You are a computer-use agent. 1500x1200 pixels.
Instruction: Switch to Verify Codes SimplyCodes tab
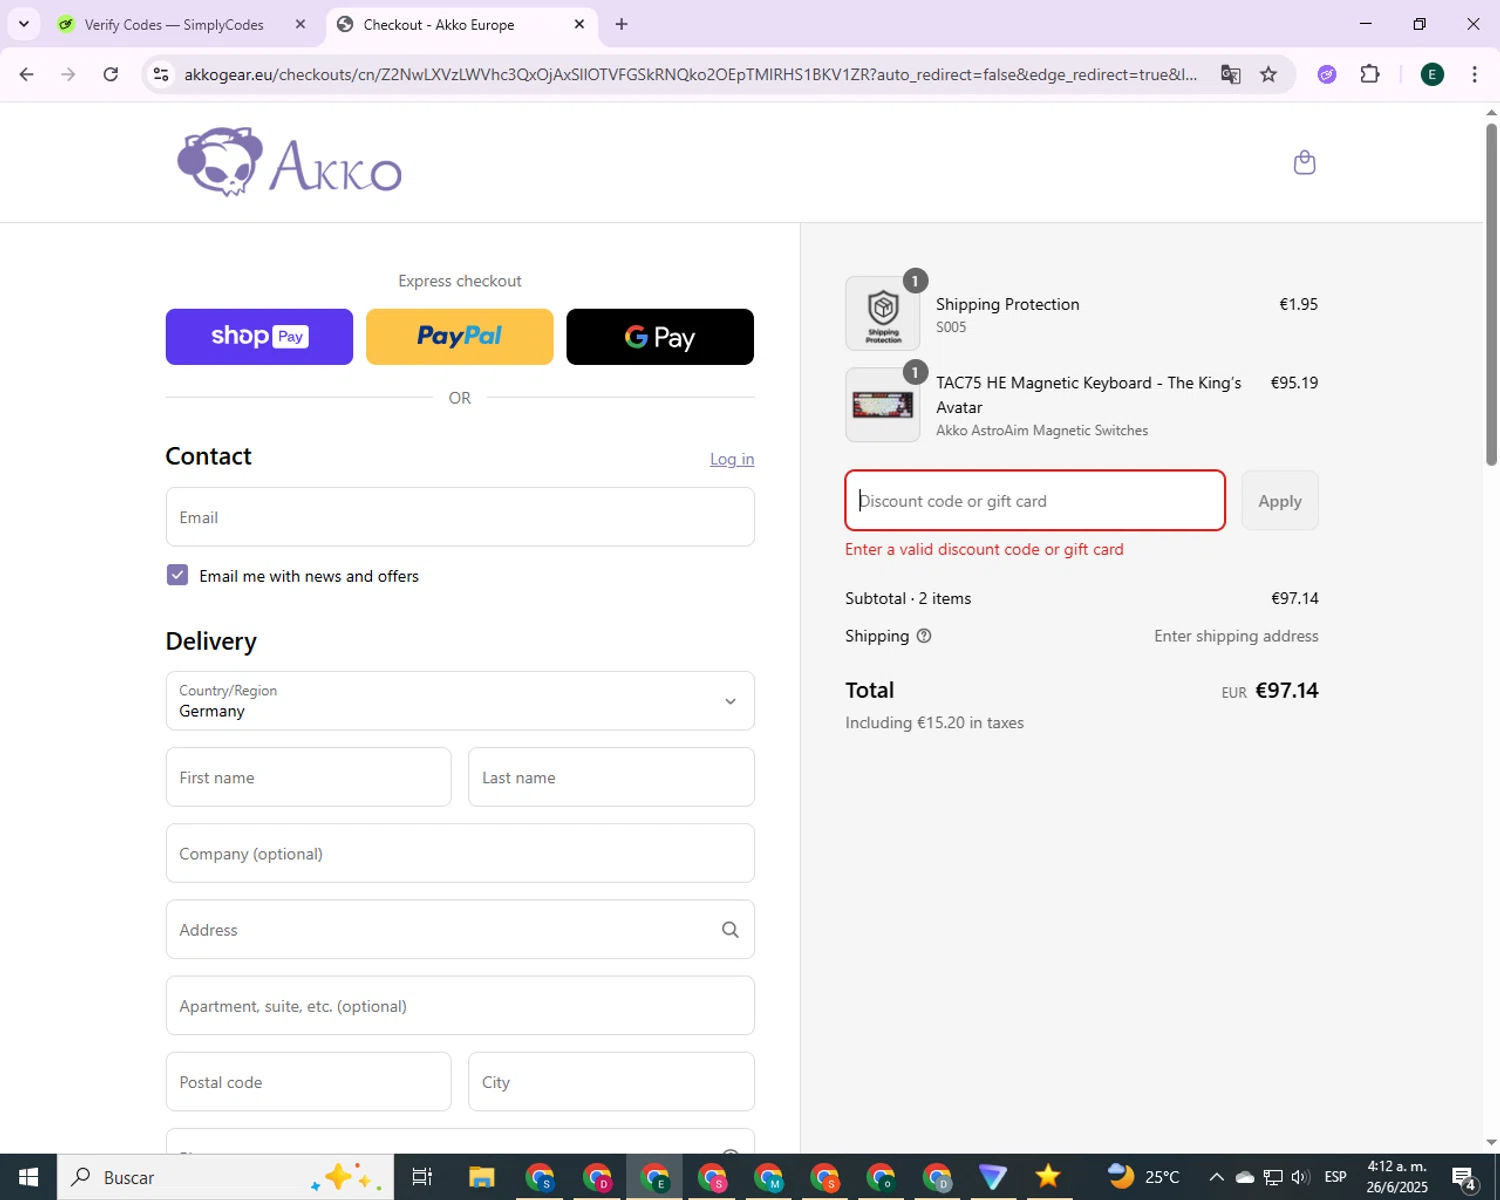click(x=174, y=24)
